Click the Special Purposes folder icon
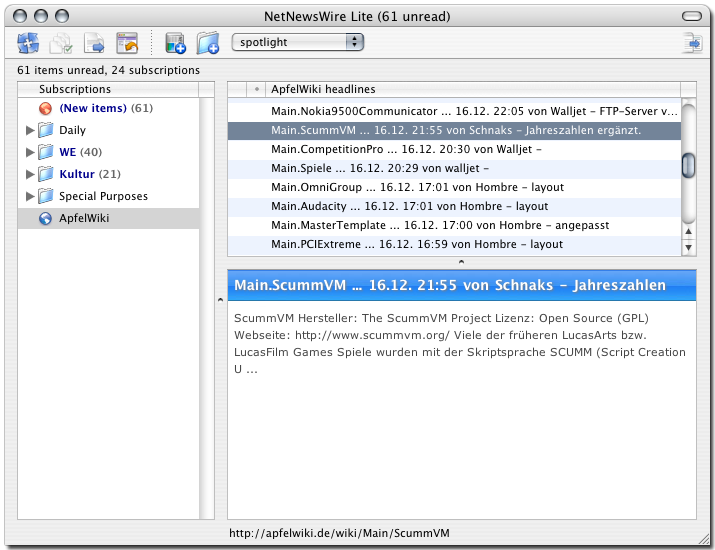 [x=46, y=196]
